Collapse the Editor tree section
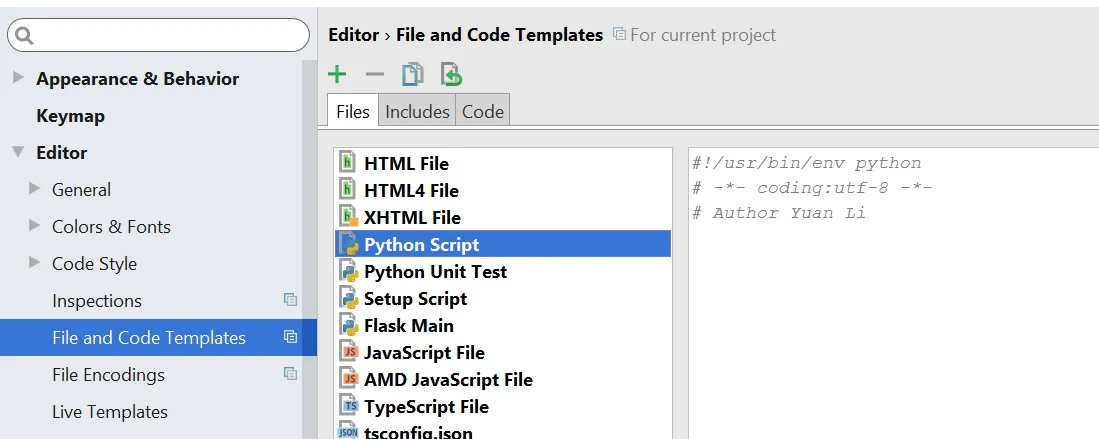Viewport: 1099px width, 439px height. 18,152
